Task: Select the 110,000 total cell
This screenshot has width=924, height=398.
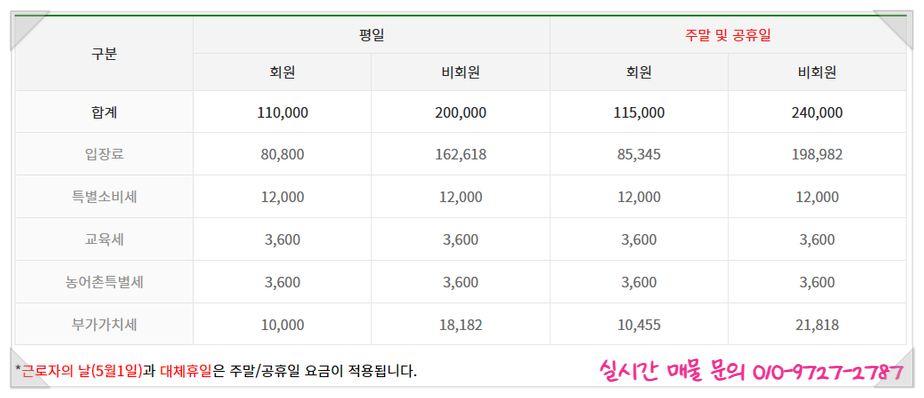Action: 282,112
